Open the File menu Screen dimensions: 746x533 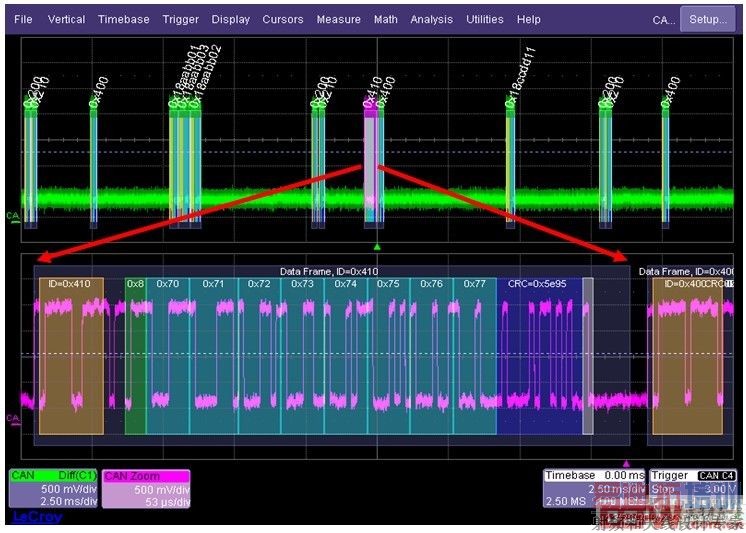tap(23, 20)
